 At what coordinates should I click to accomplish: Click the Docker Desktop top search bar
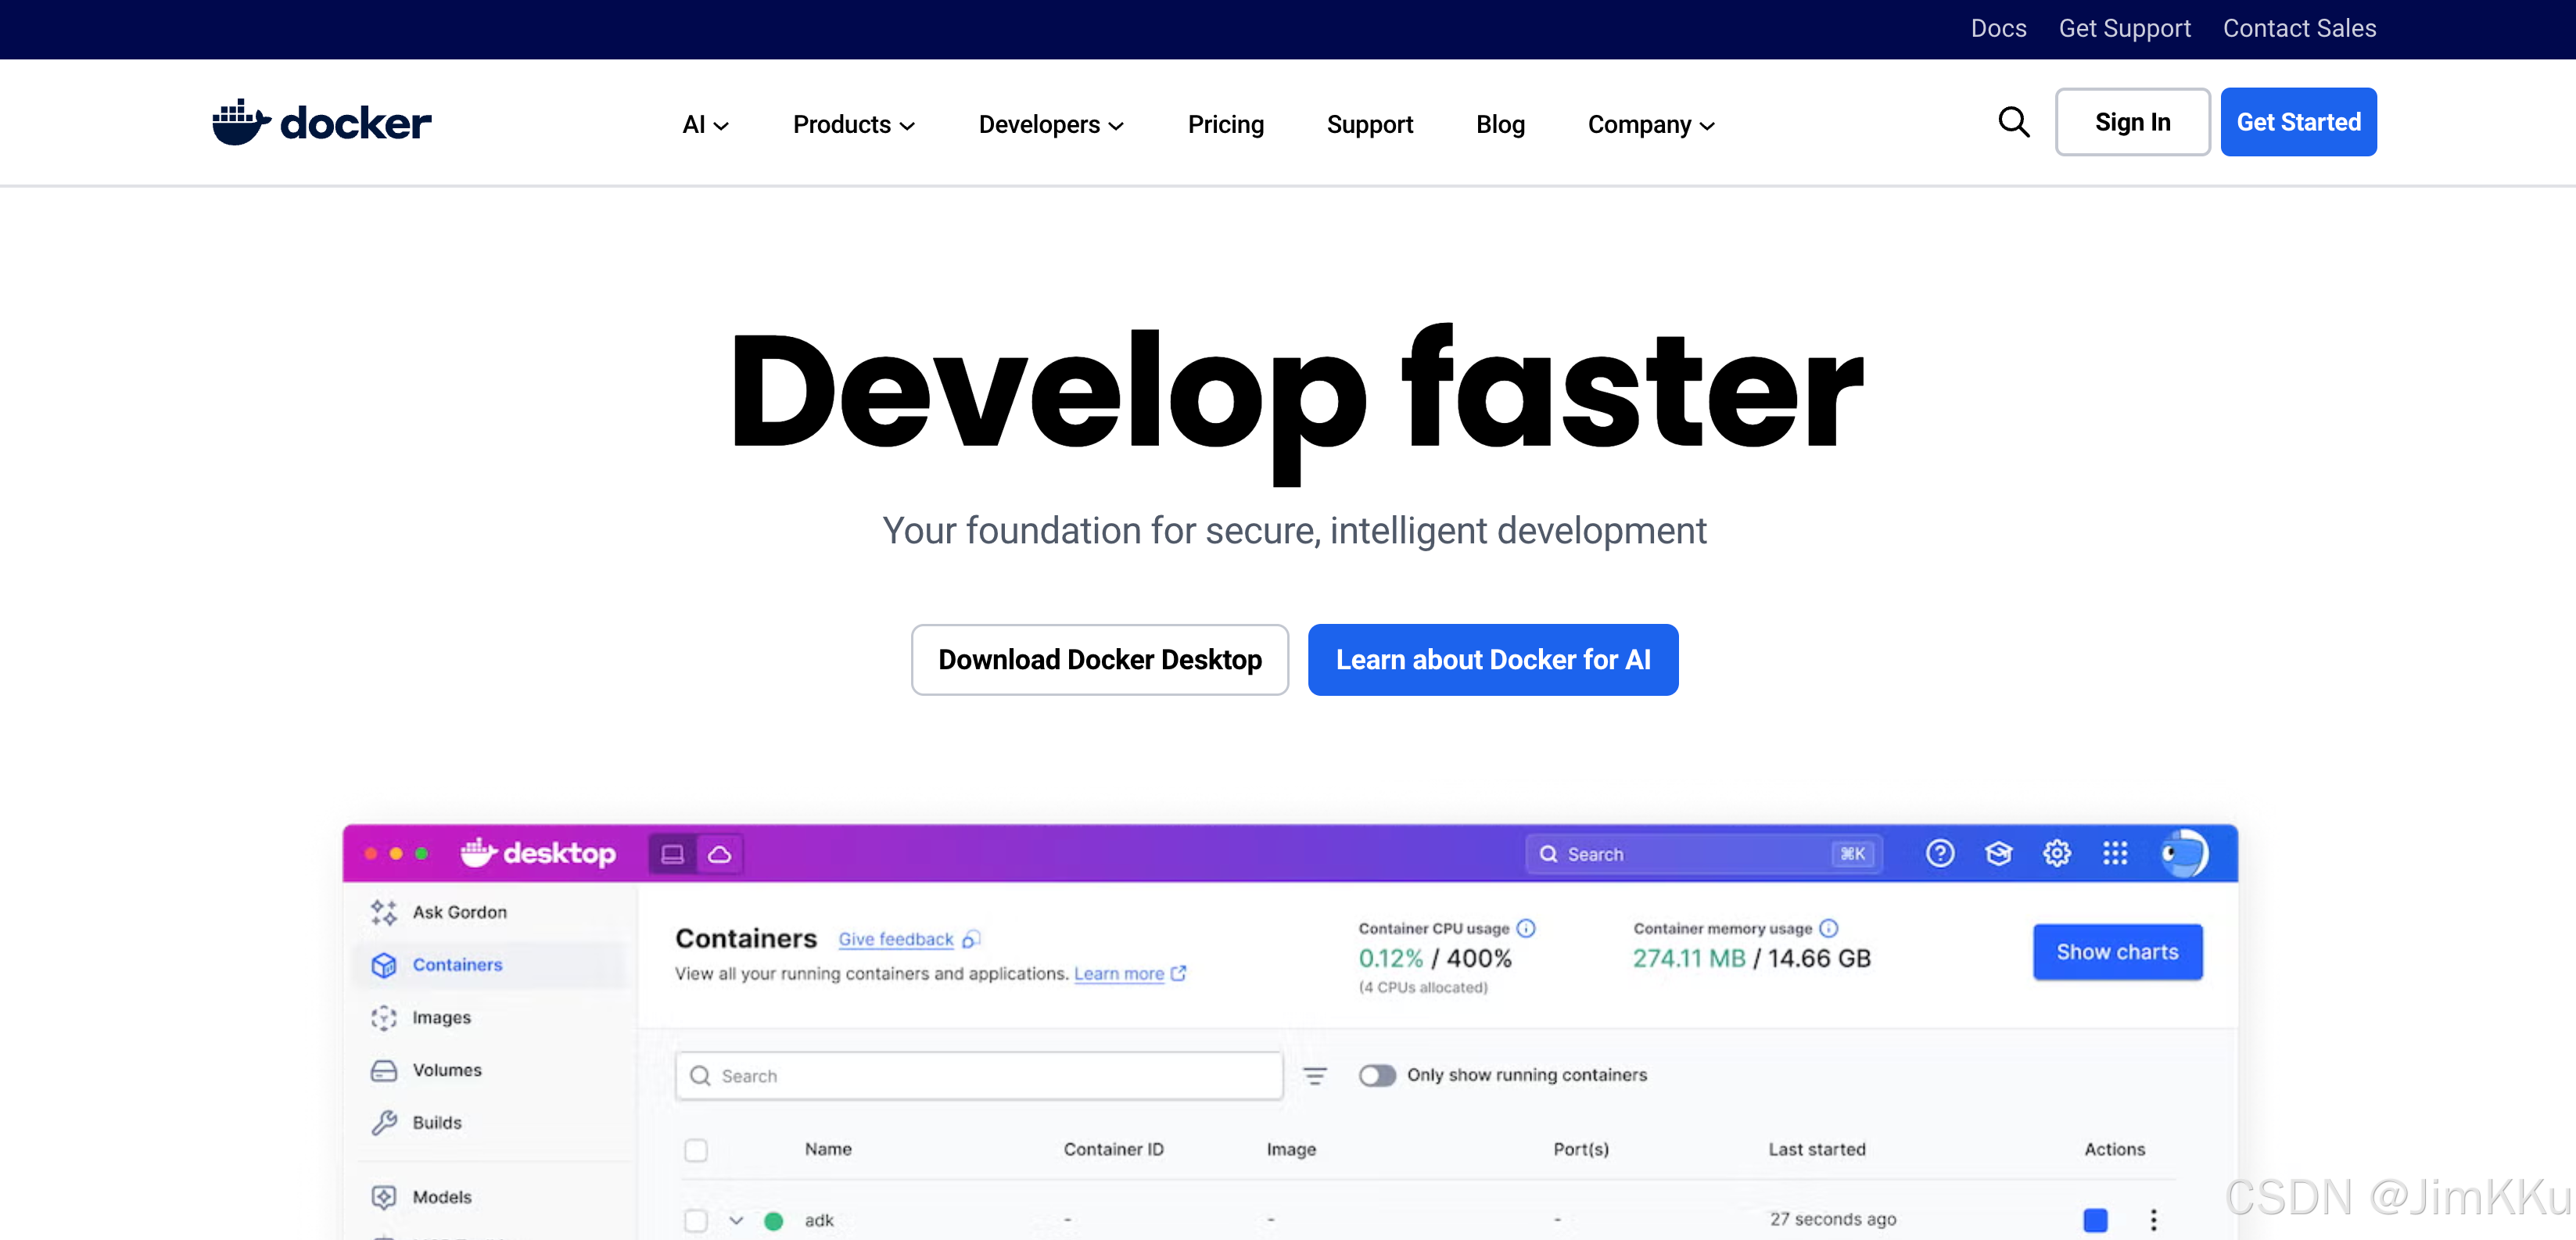[1704, 854]
